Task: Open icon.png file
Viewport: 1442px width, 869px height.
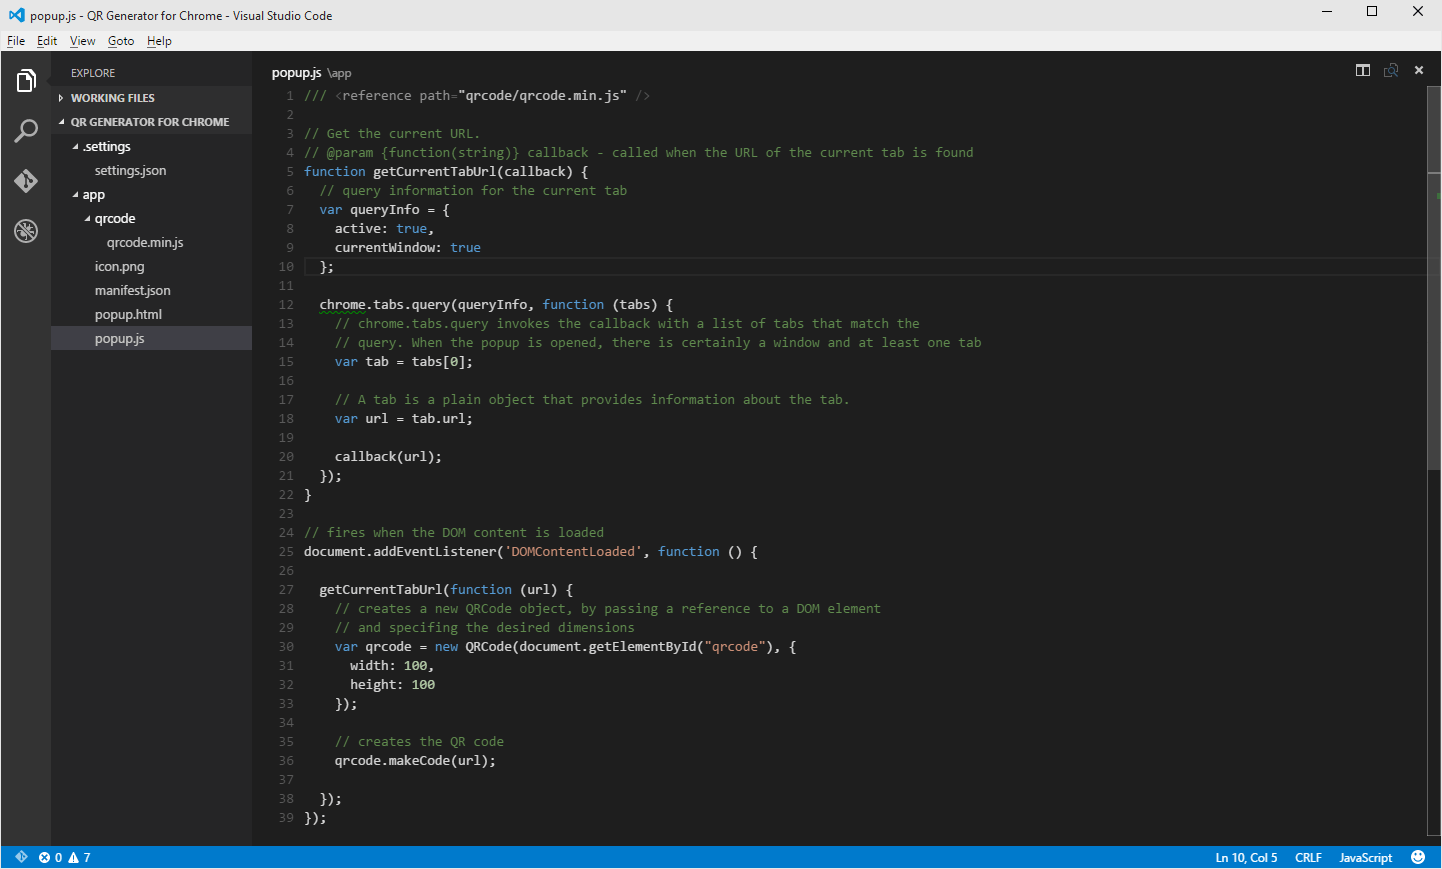Action: (x=151, y=266)
